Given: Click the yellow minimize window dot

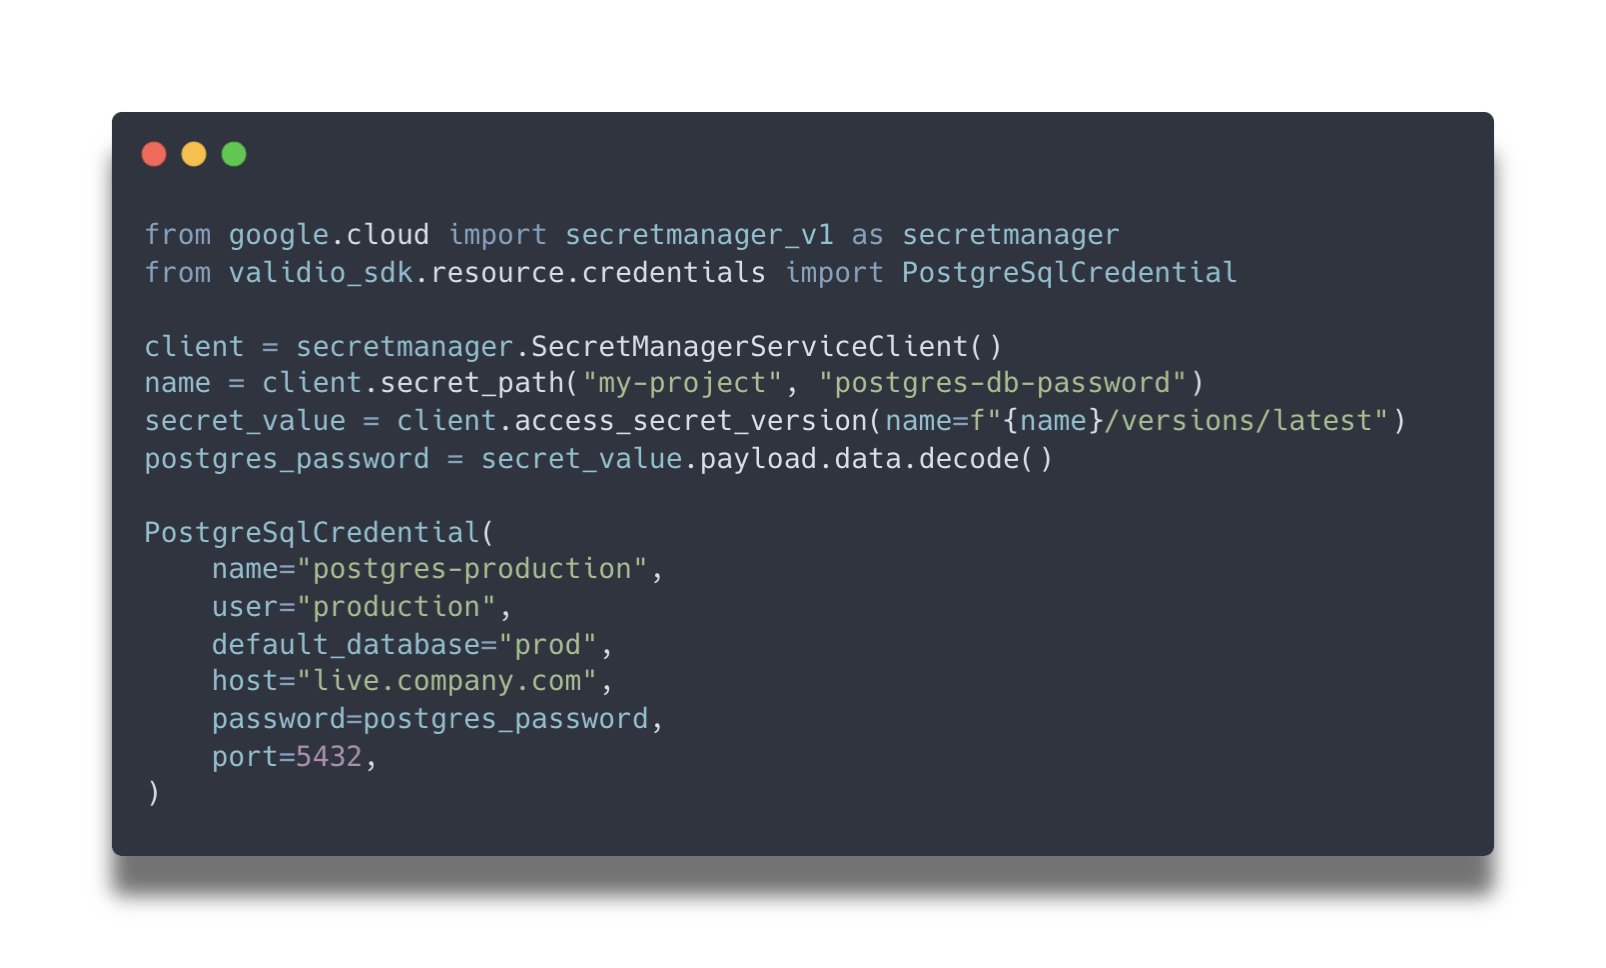Looking at the screenshot, I should click(194, 154).
